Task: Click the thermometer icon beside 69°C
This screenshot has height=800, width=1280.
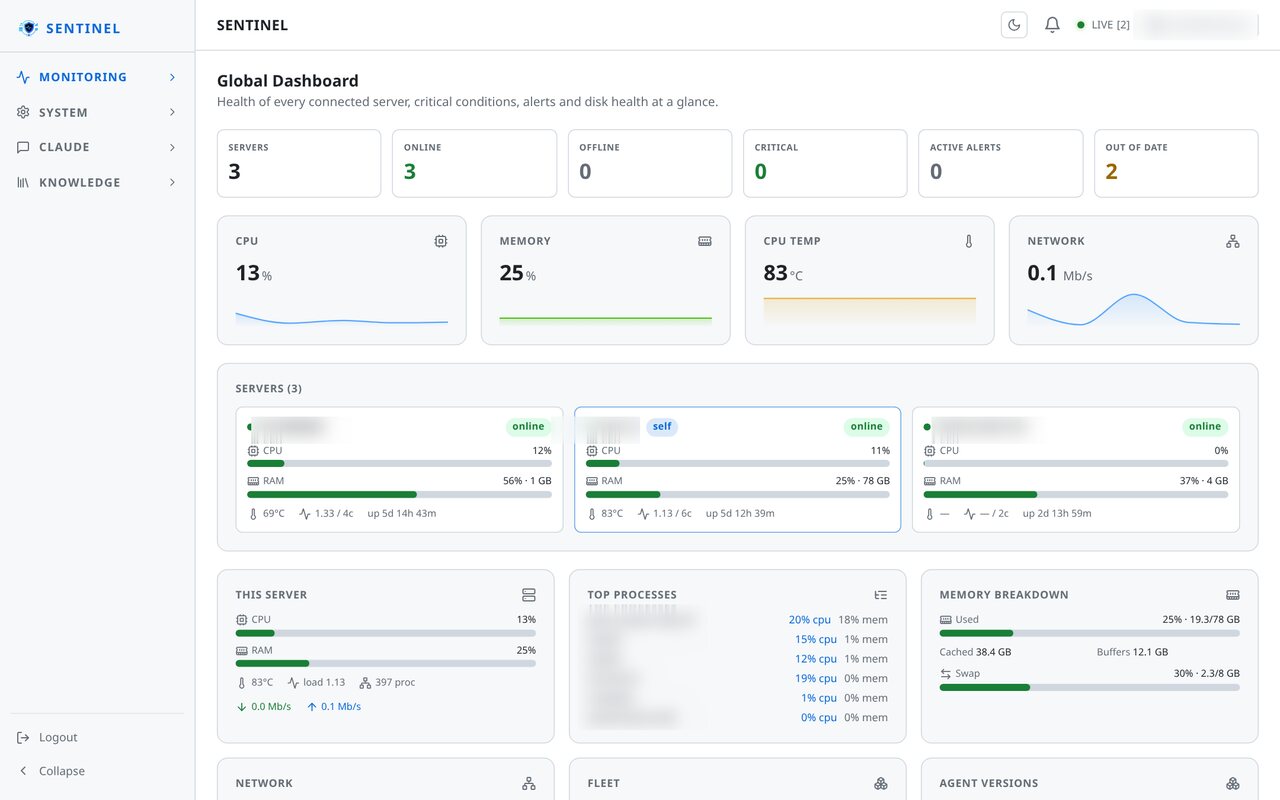Action: [253, 514]
